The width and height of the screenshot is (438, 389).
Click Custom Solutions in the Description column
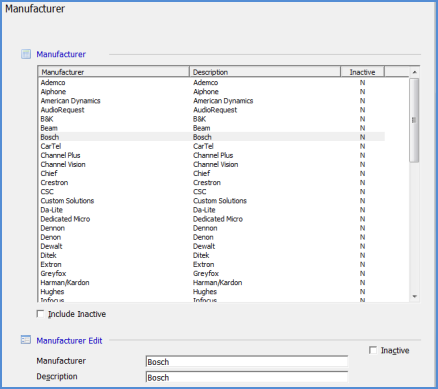point(220,201)
